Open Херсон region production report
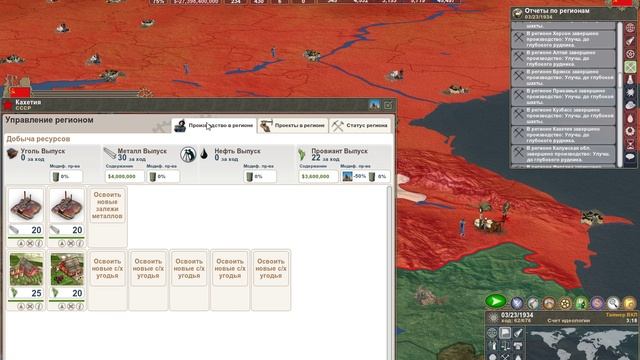640x360 pixels. [563, 39]
